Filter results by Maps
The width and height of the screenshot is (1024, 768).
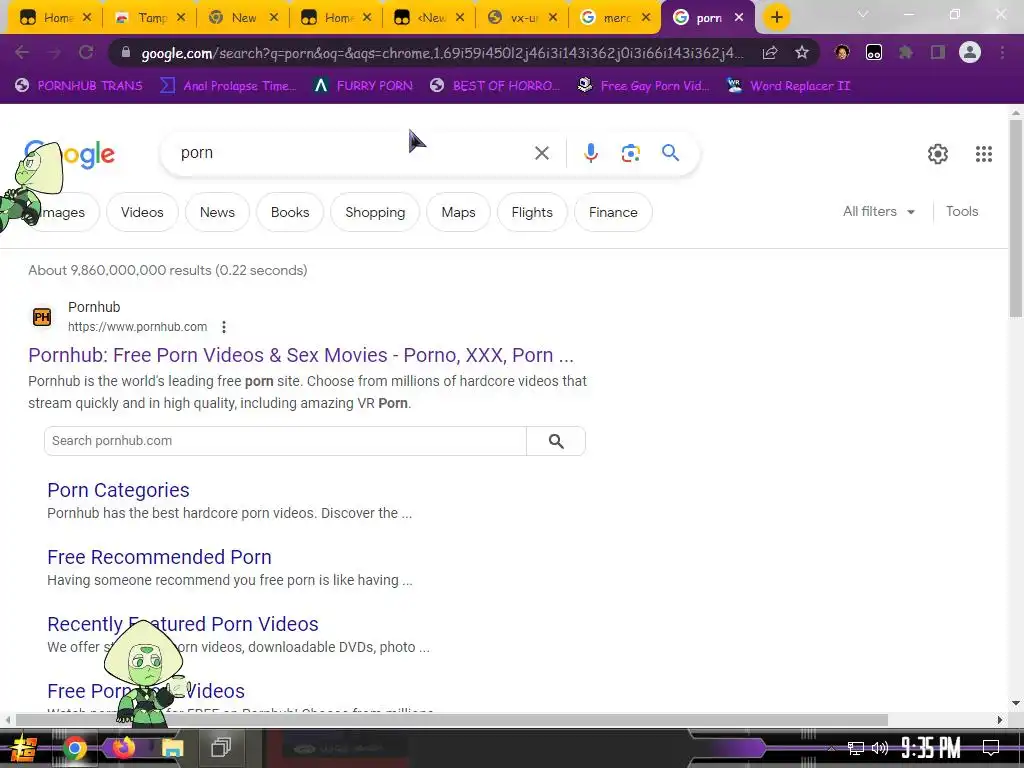point(458,212)
